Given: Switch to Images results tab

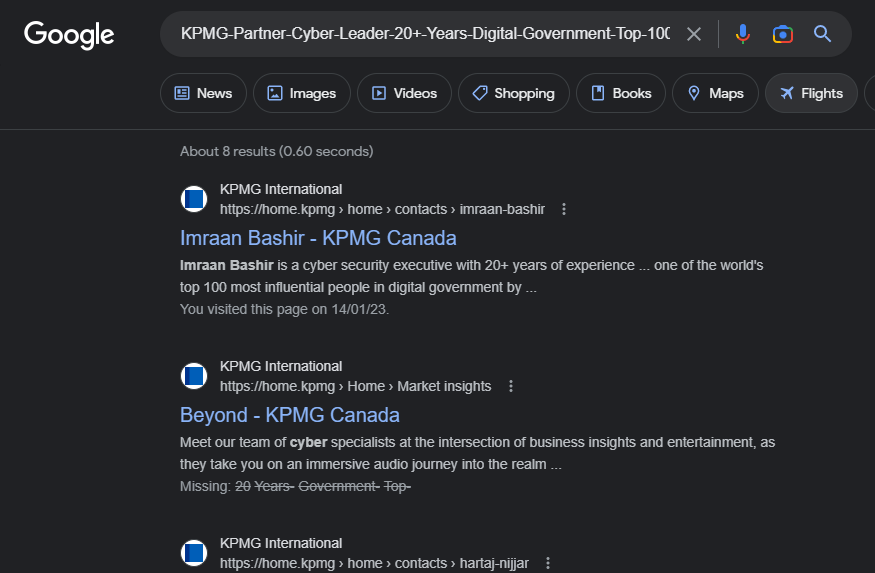Looking at the screenshot, I should point(302,93).
